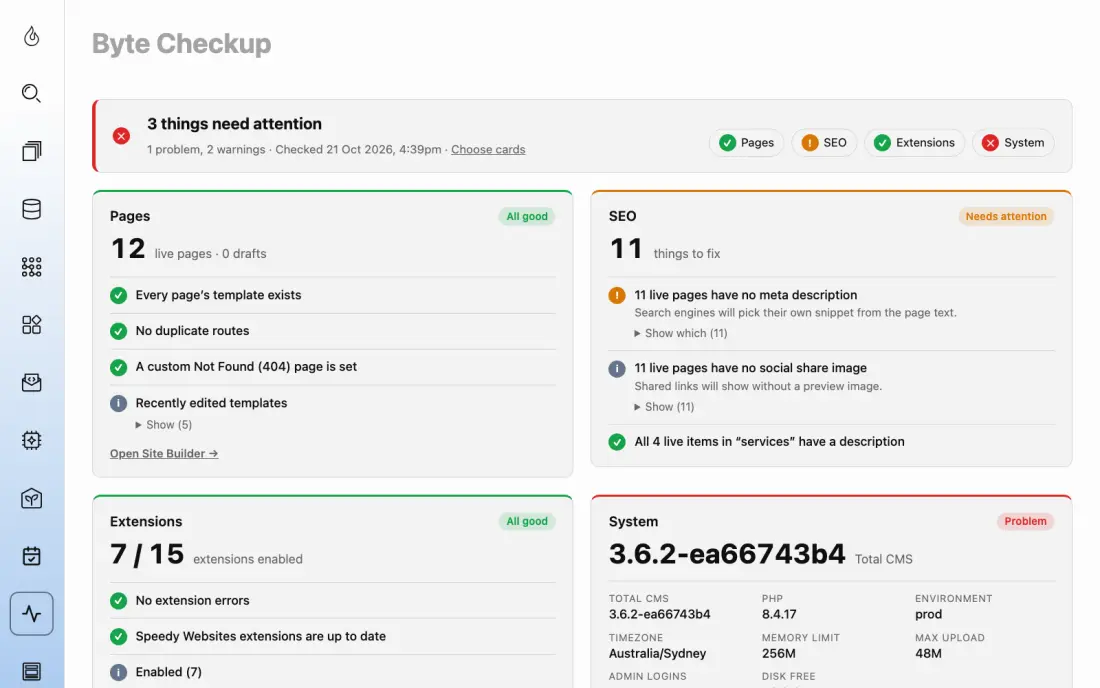Click the '11' things to fix count
Screen dimensions: 1100x688
(626, 248)
